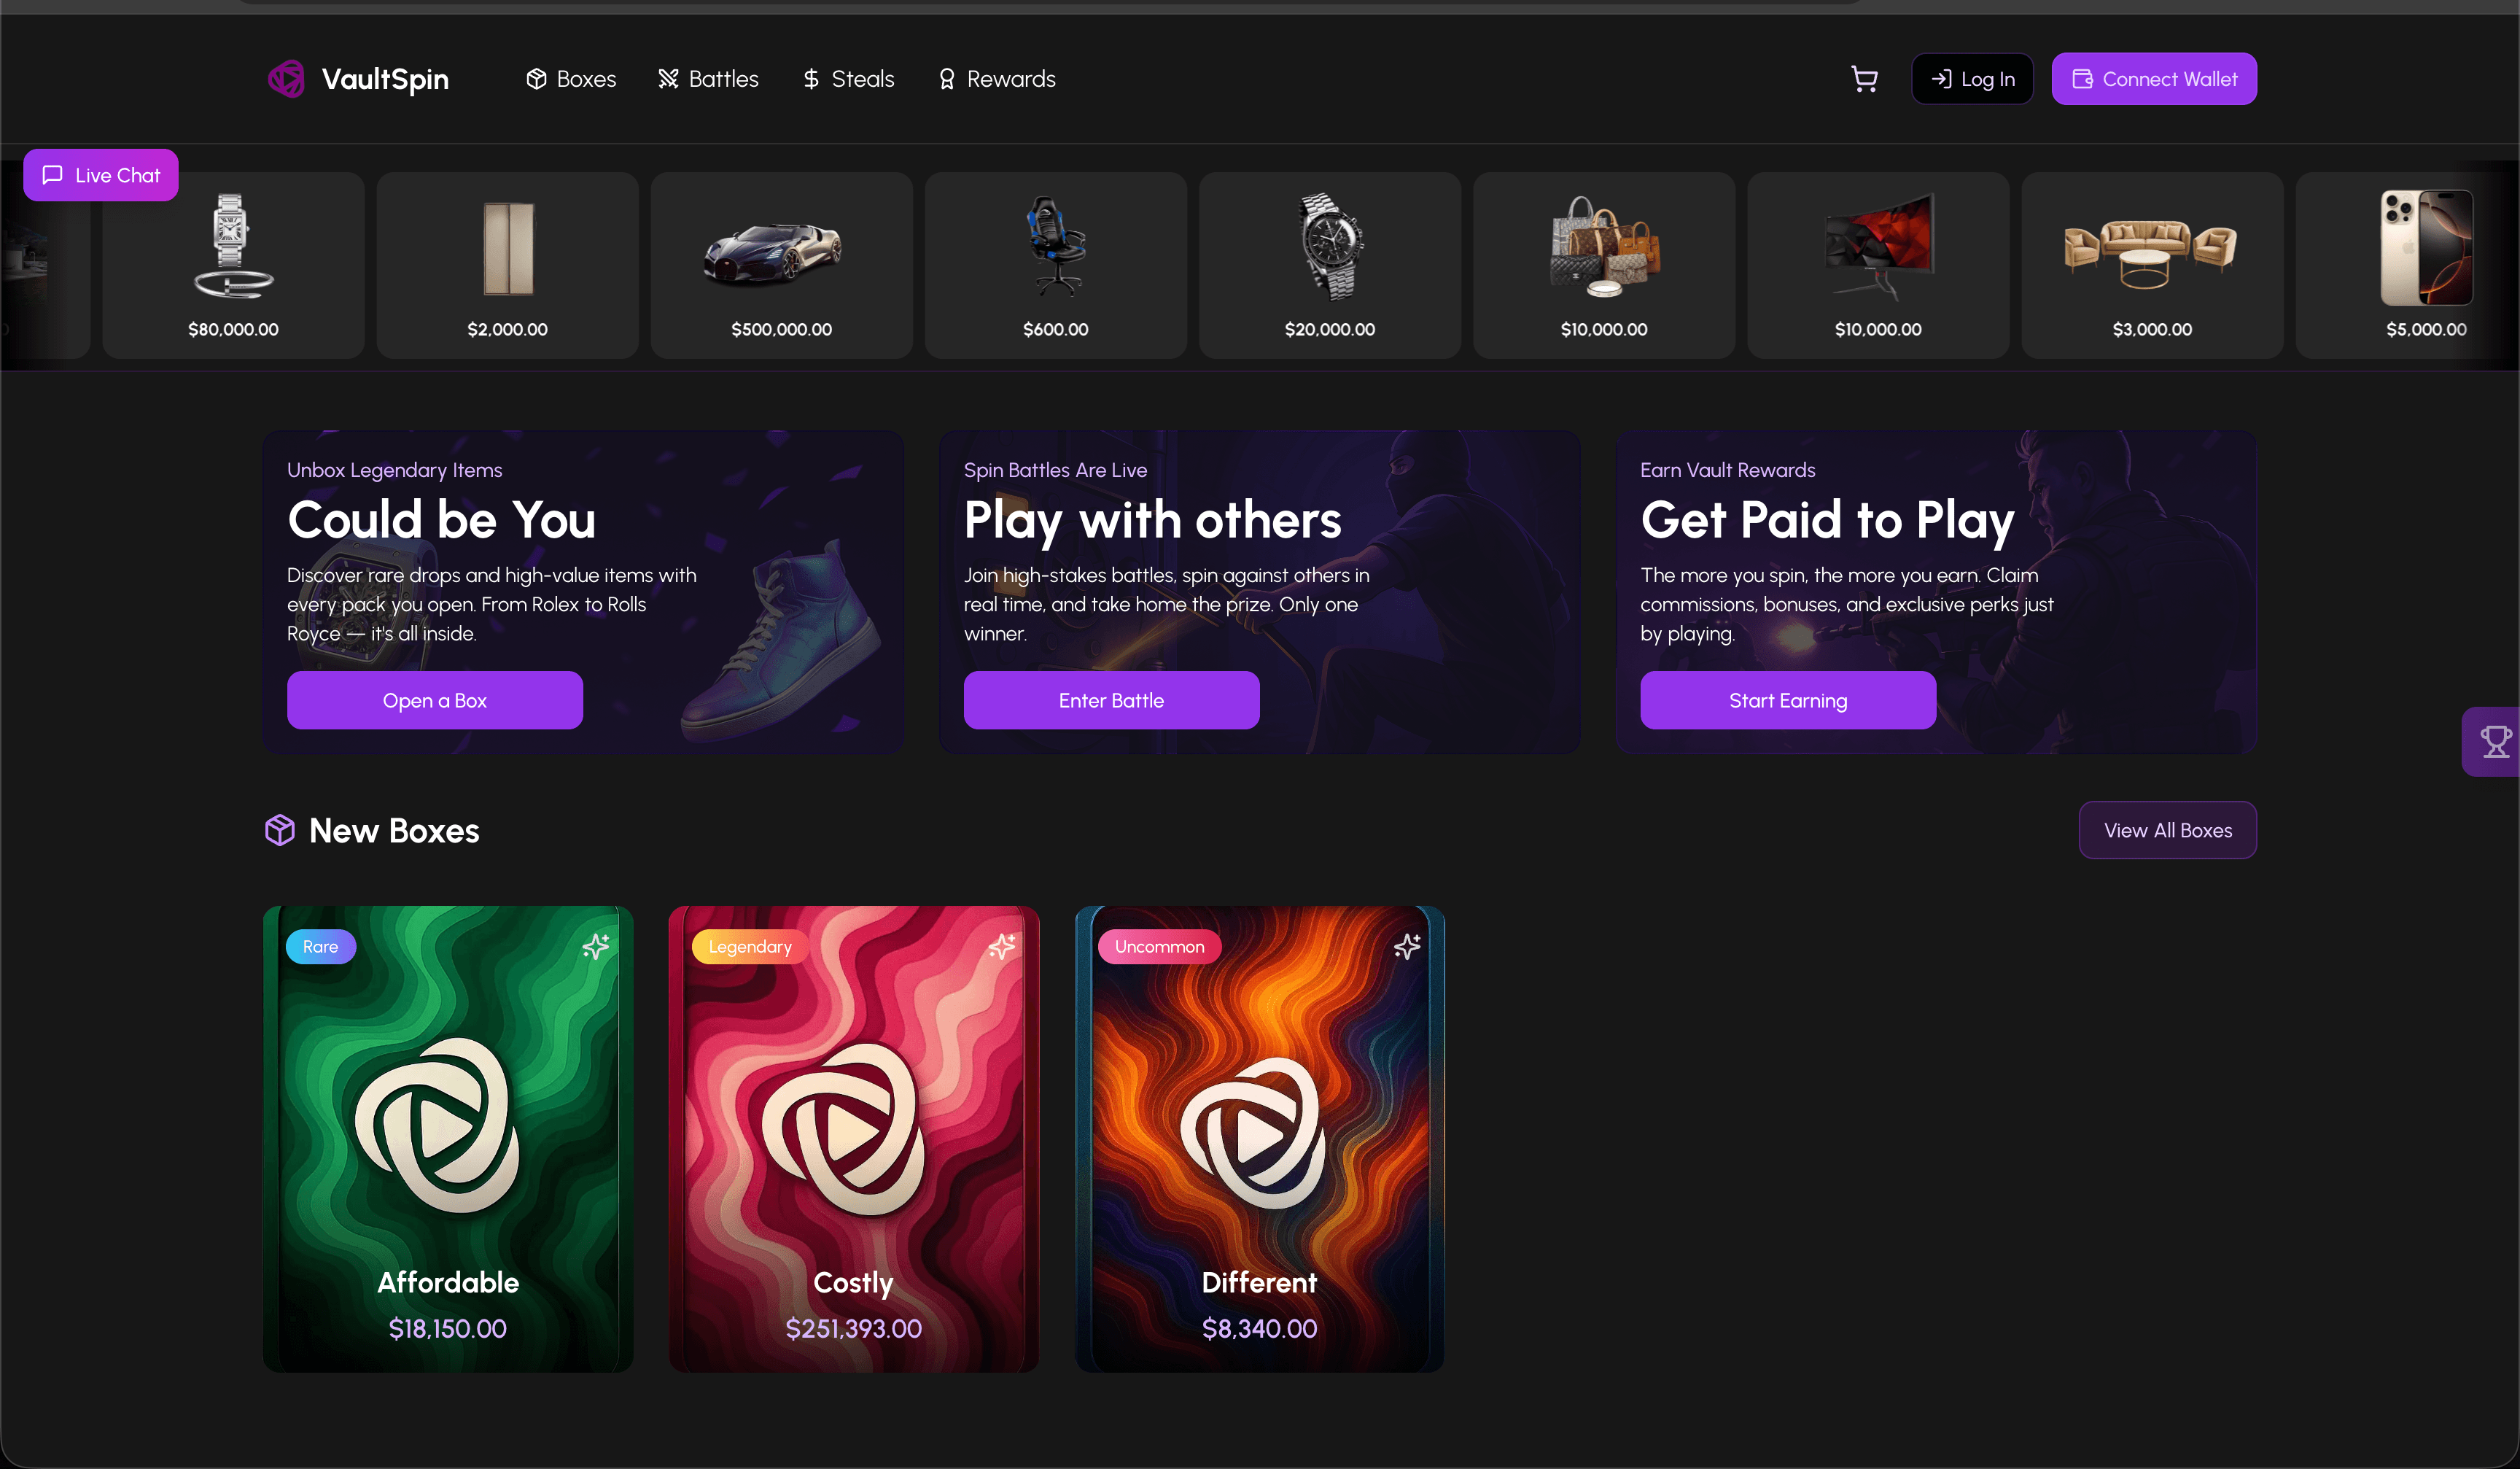Image resolution: width=2520 pixels, height=1469 pixels.
Task: Click the 'Play with others' heading
Action: coord(1153,520)
